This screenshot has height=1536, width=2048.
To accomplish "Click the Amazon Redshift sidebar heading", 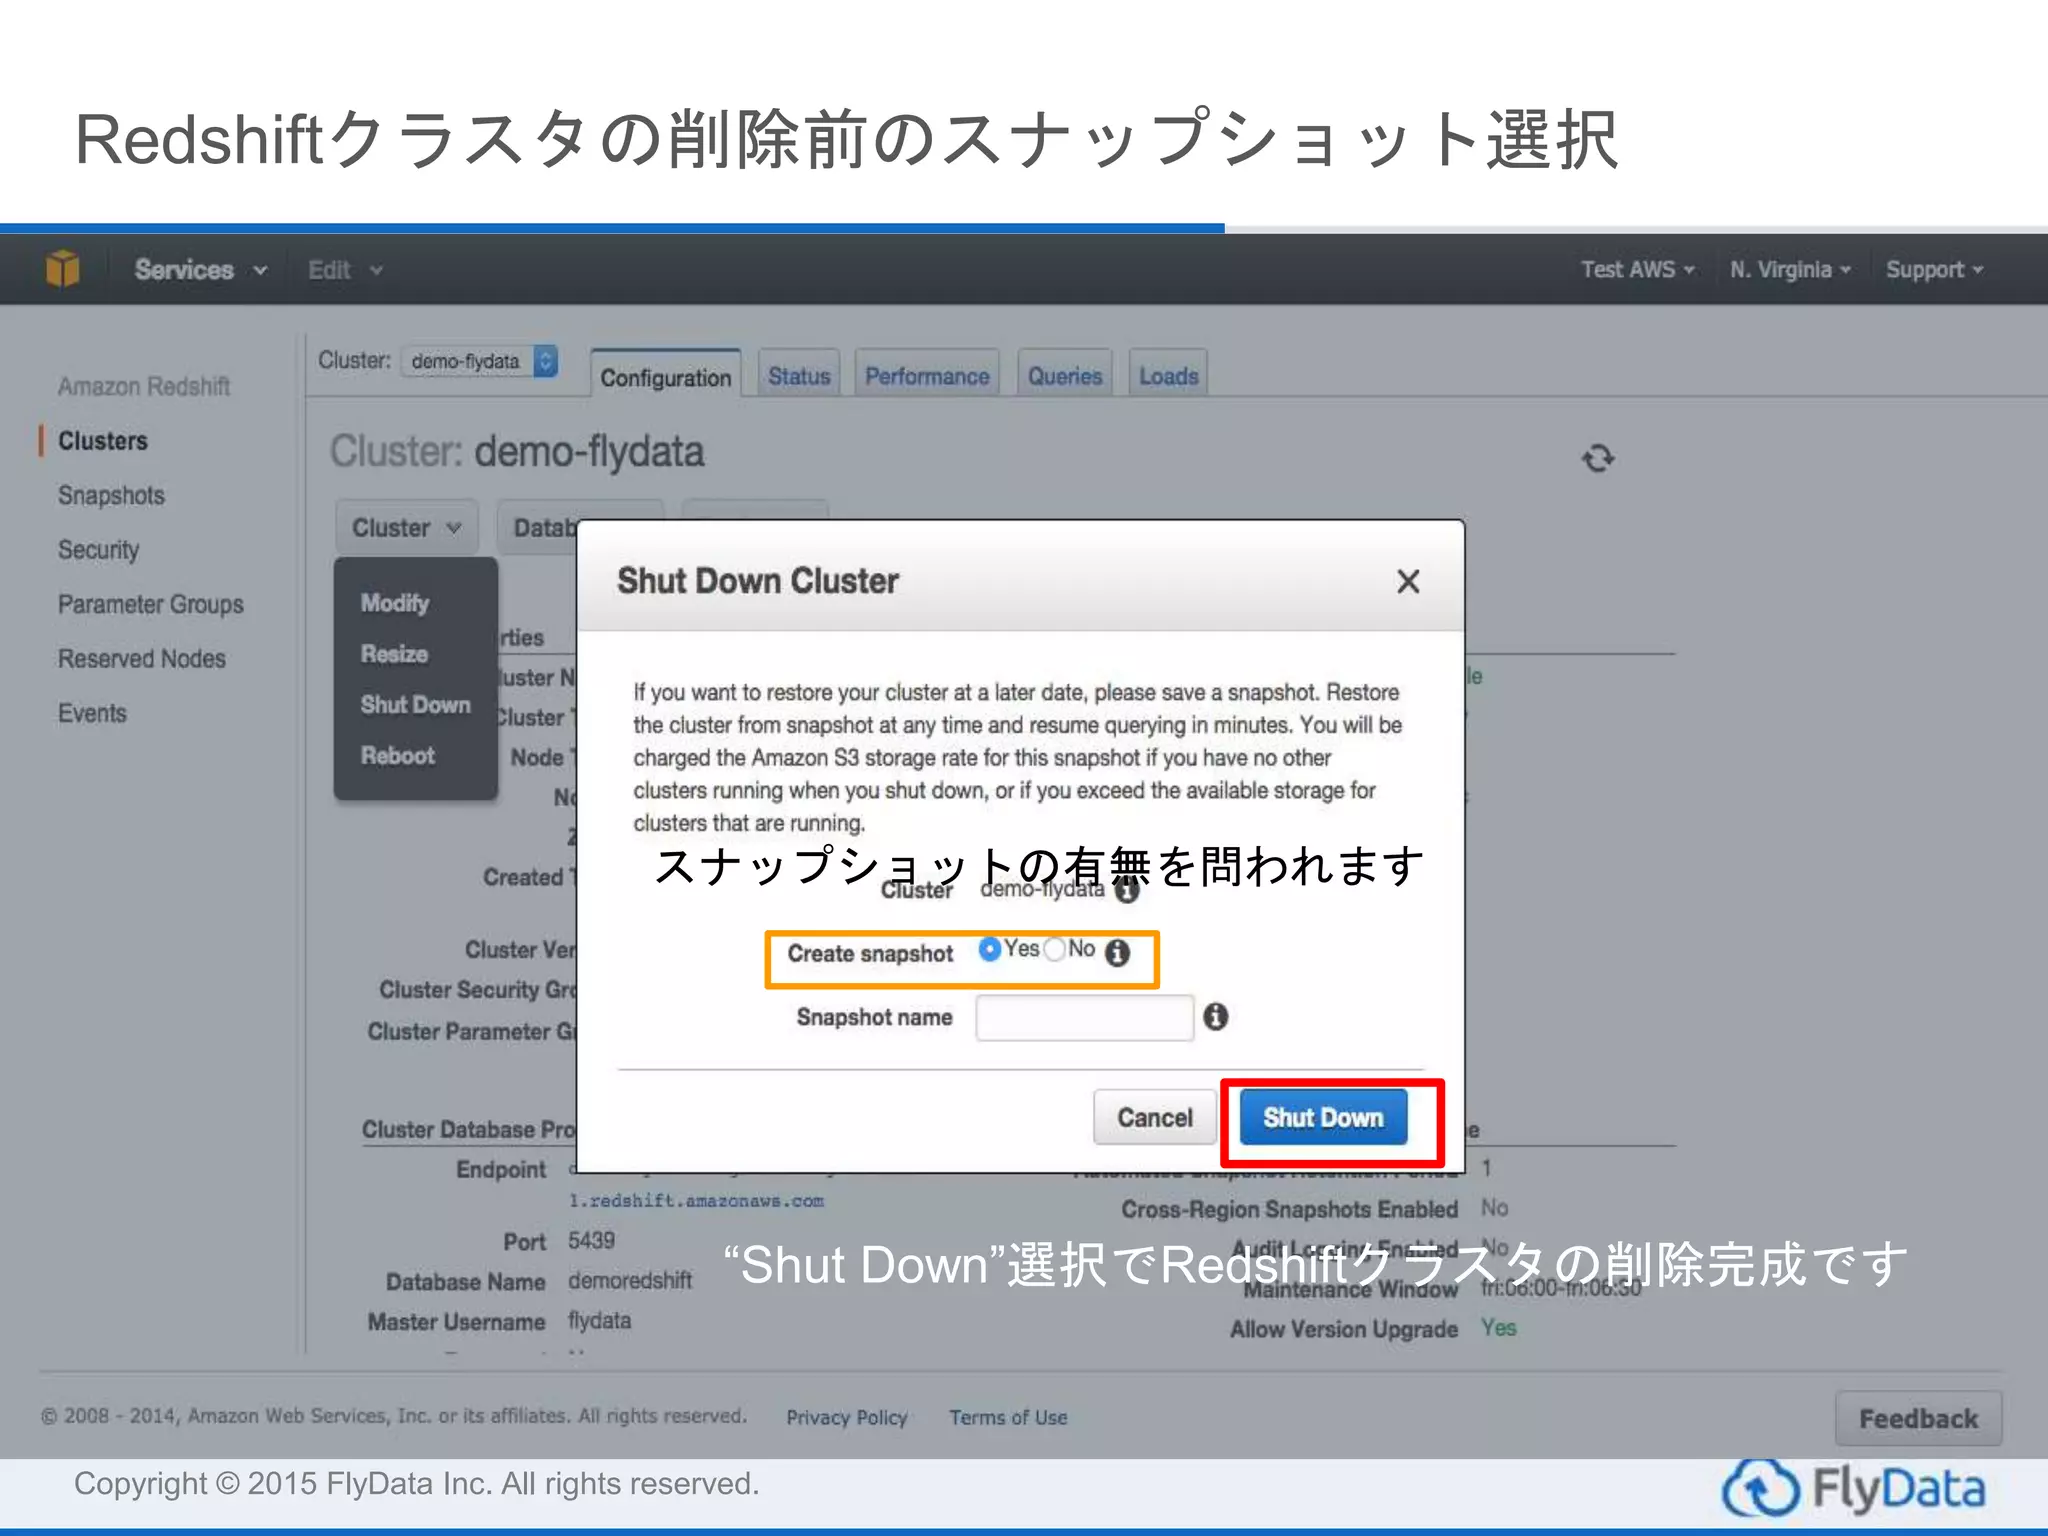I will 143,386.
